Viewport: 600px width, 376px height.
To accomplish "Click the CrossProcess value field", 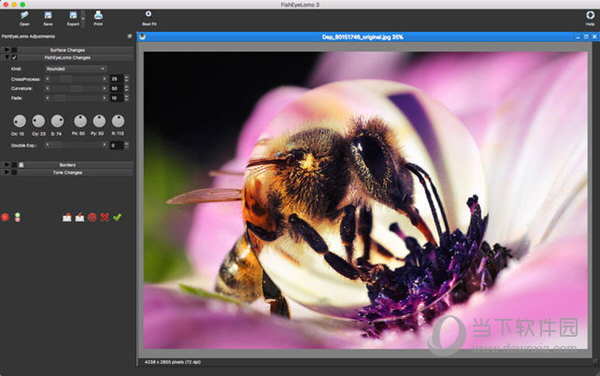I will 117,79.
